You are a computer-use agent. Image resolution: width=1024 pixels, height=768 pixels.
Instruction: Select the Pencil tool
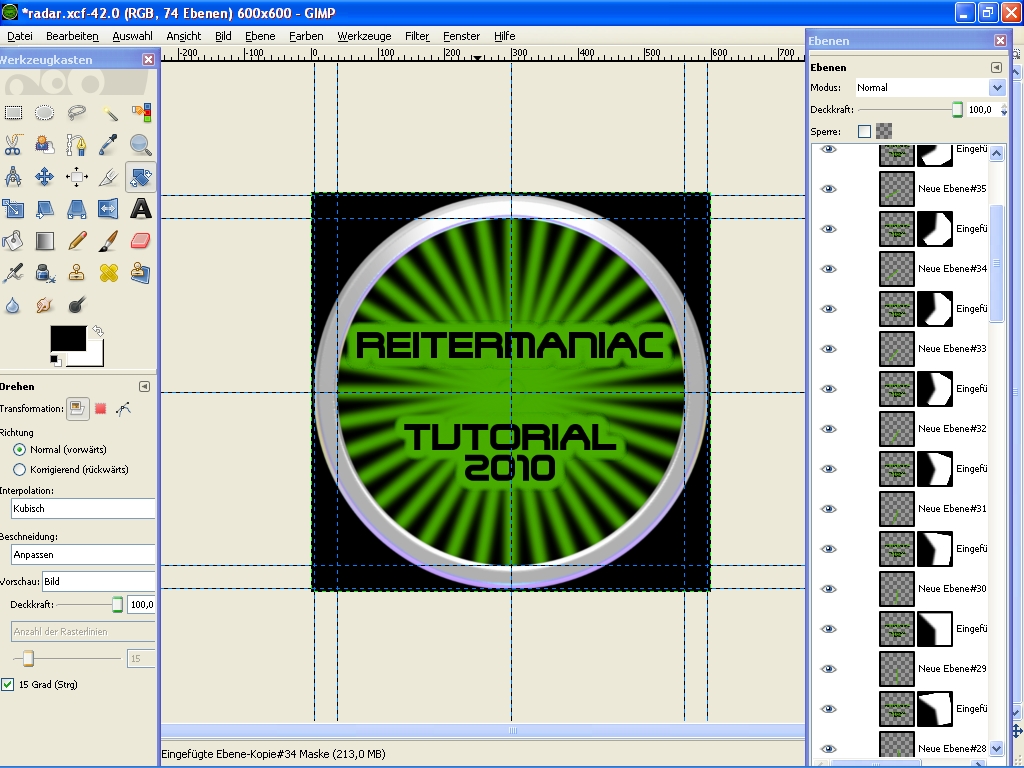pyautogui.click(x=76, y=240)
